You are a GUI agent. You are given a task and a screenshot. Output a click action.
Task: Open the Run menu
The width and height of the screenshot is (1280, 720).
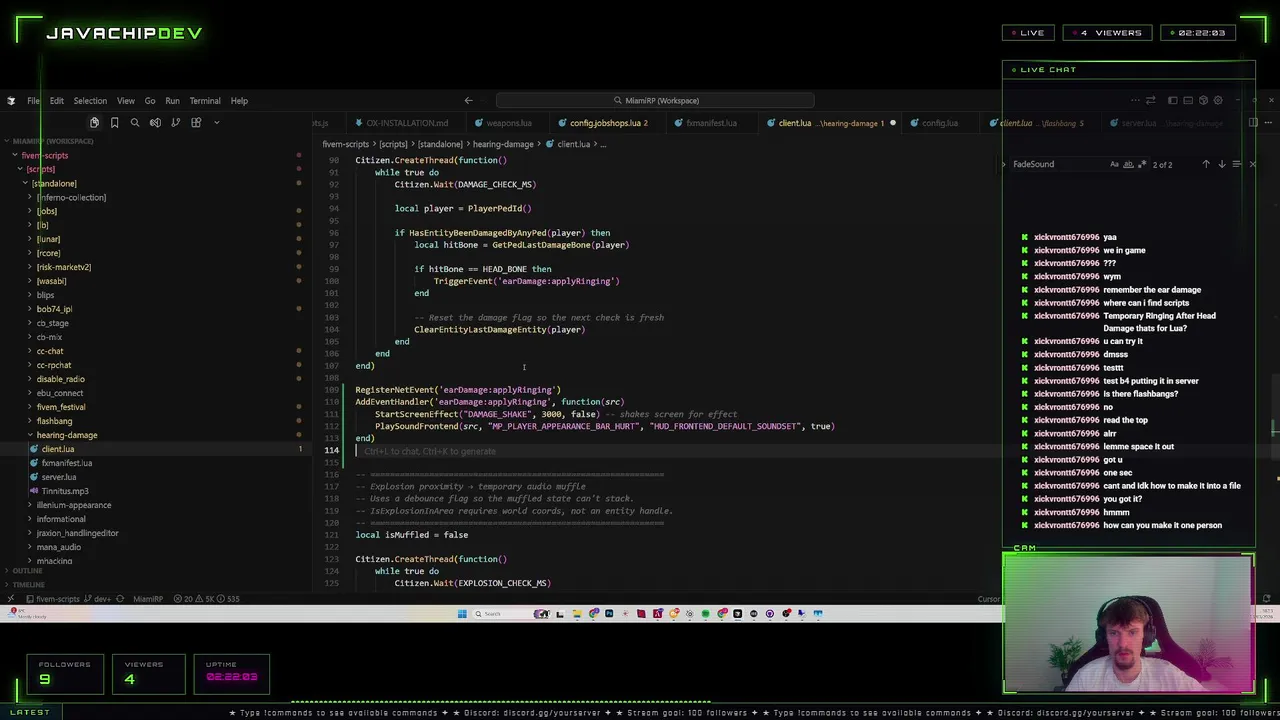point(172,100)
